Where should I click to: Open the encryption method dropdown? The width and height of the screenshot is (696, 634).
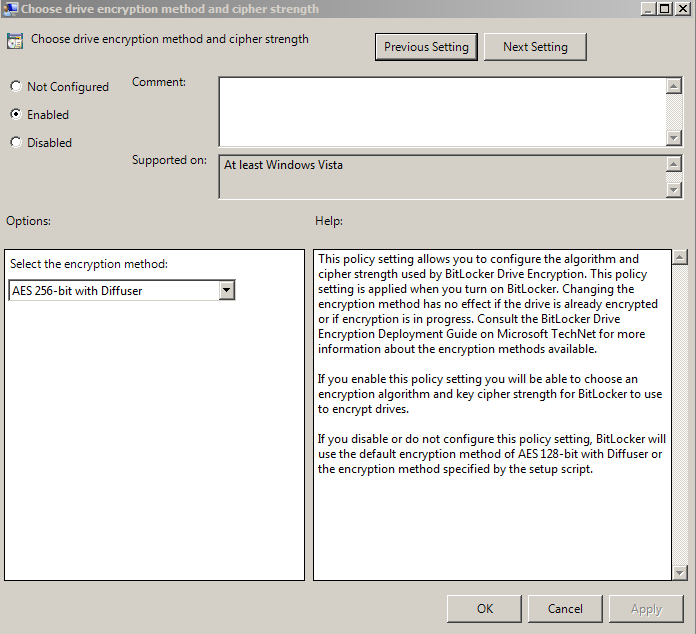pos(226,290)
